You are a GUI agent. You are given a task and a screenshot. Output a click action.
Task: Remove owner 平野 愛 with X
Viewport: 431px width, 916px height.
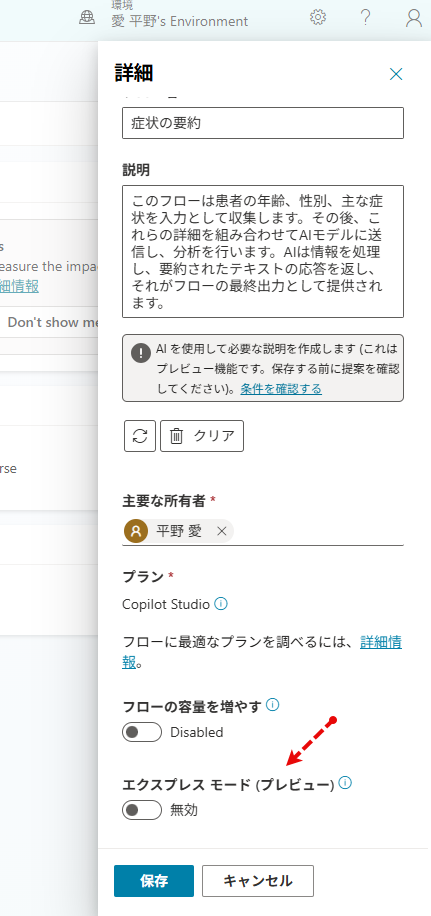(221, 531)
